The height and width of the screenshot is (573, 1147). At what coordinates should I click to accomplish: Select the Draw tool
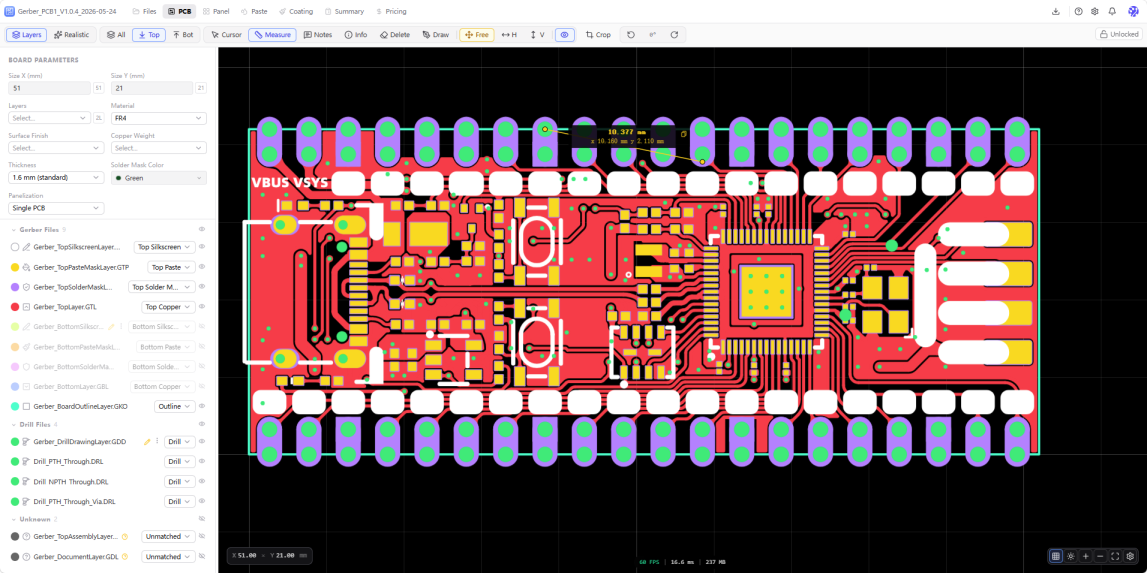(x=436, y=34)
